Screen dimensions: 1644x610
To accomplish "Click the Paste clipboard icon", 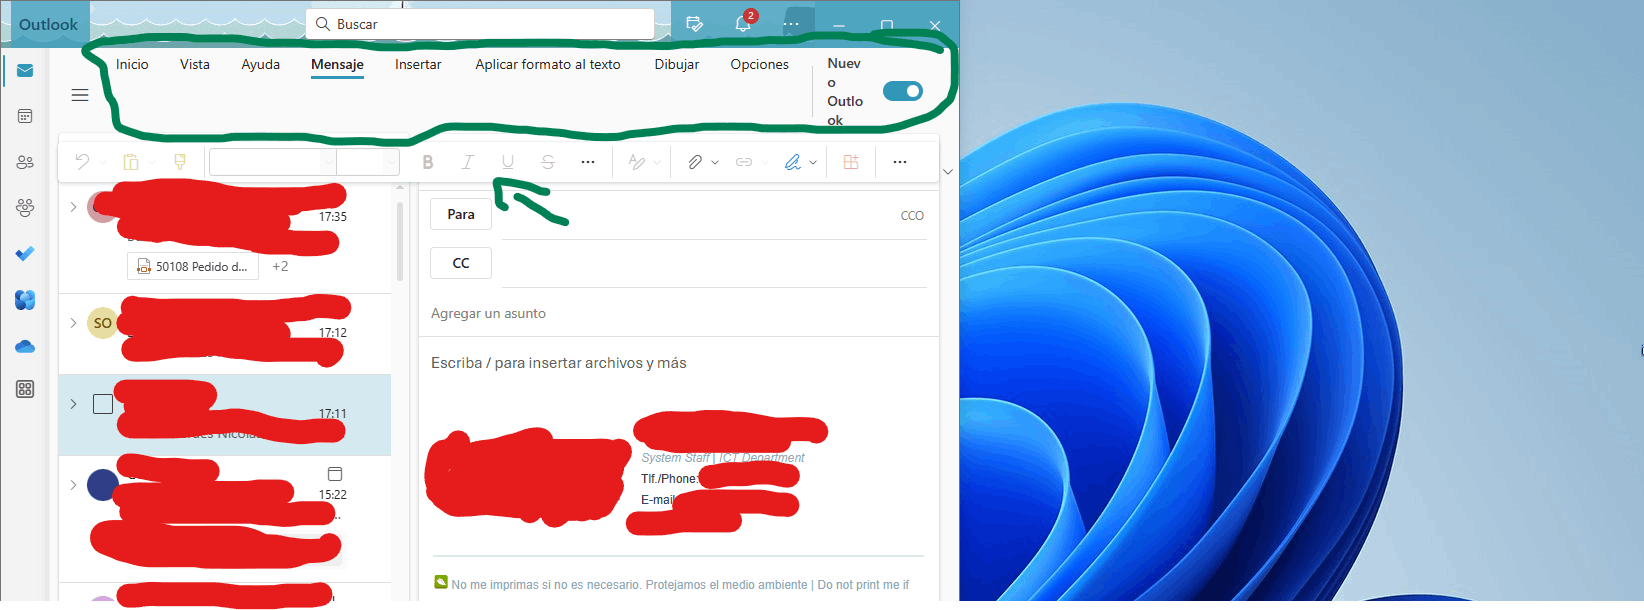I will pyautogui.click(x=130, y=162).
